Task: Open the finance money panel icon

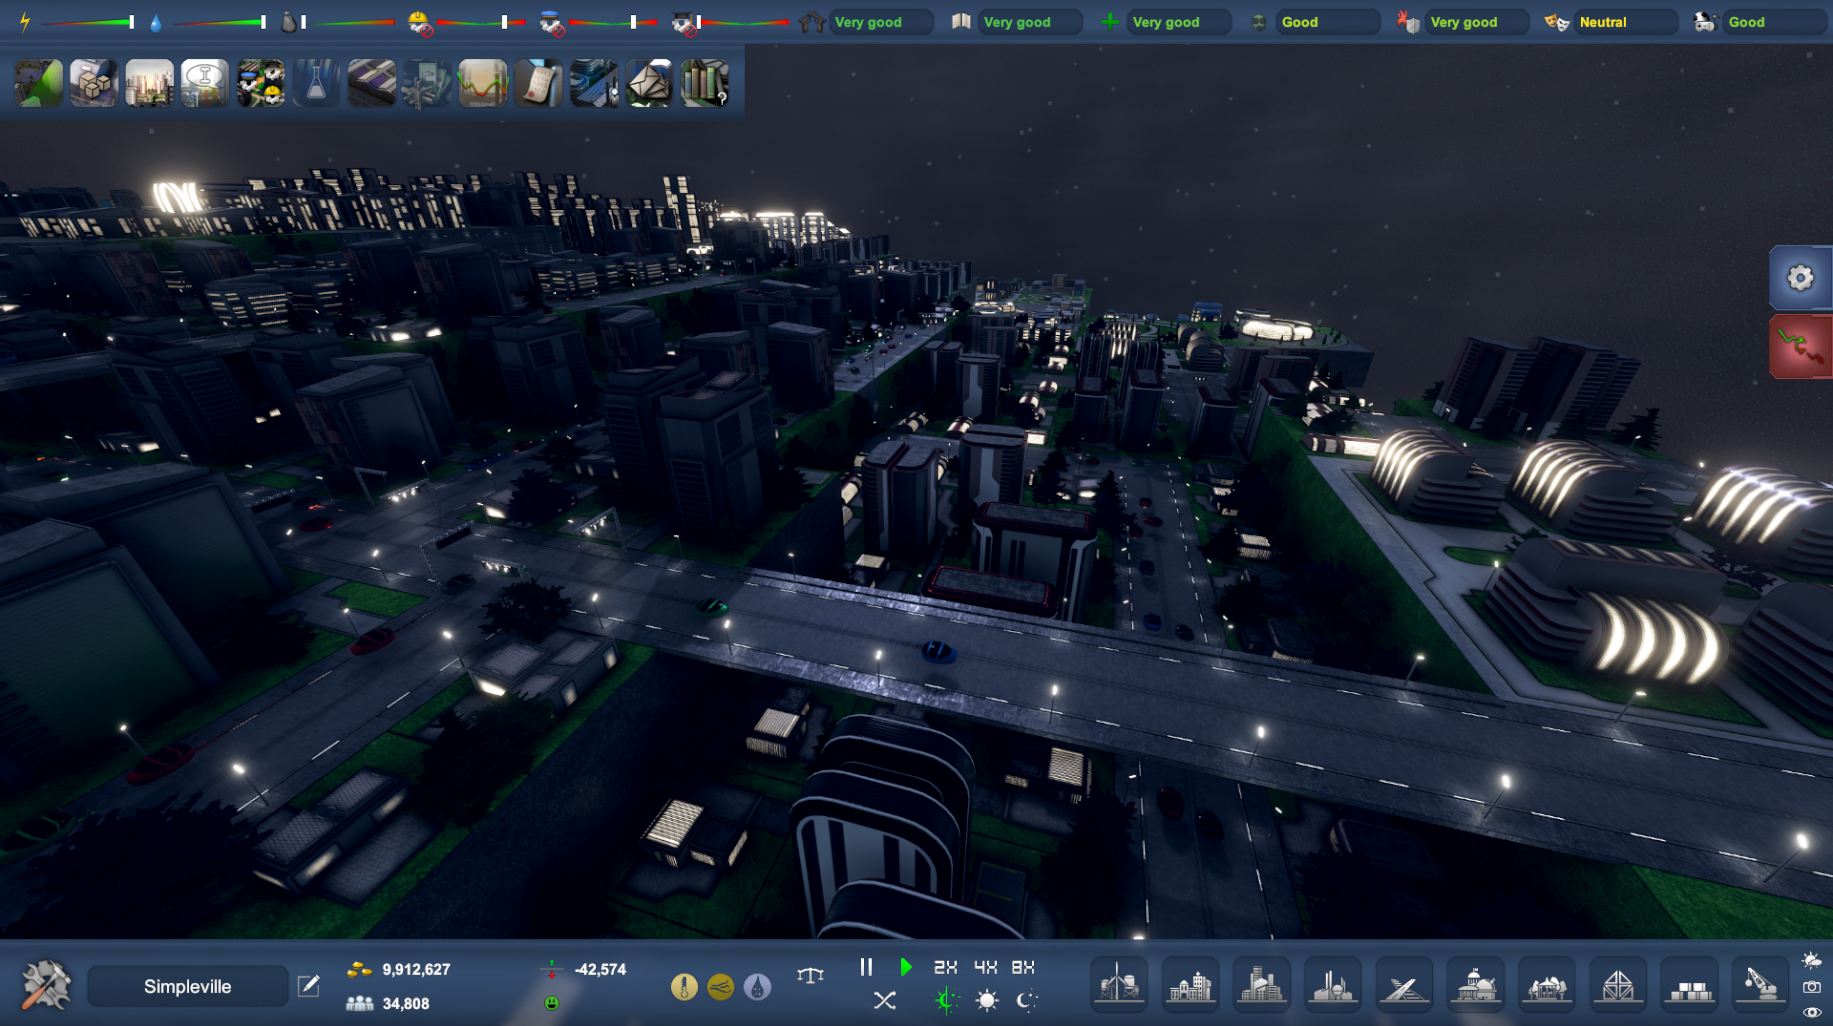Action: 427,83
